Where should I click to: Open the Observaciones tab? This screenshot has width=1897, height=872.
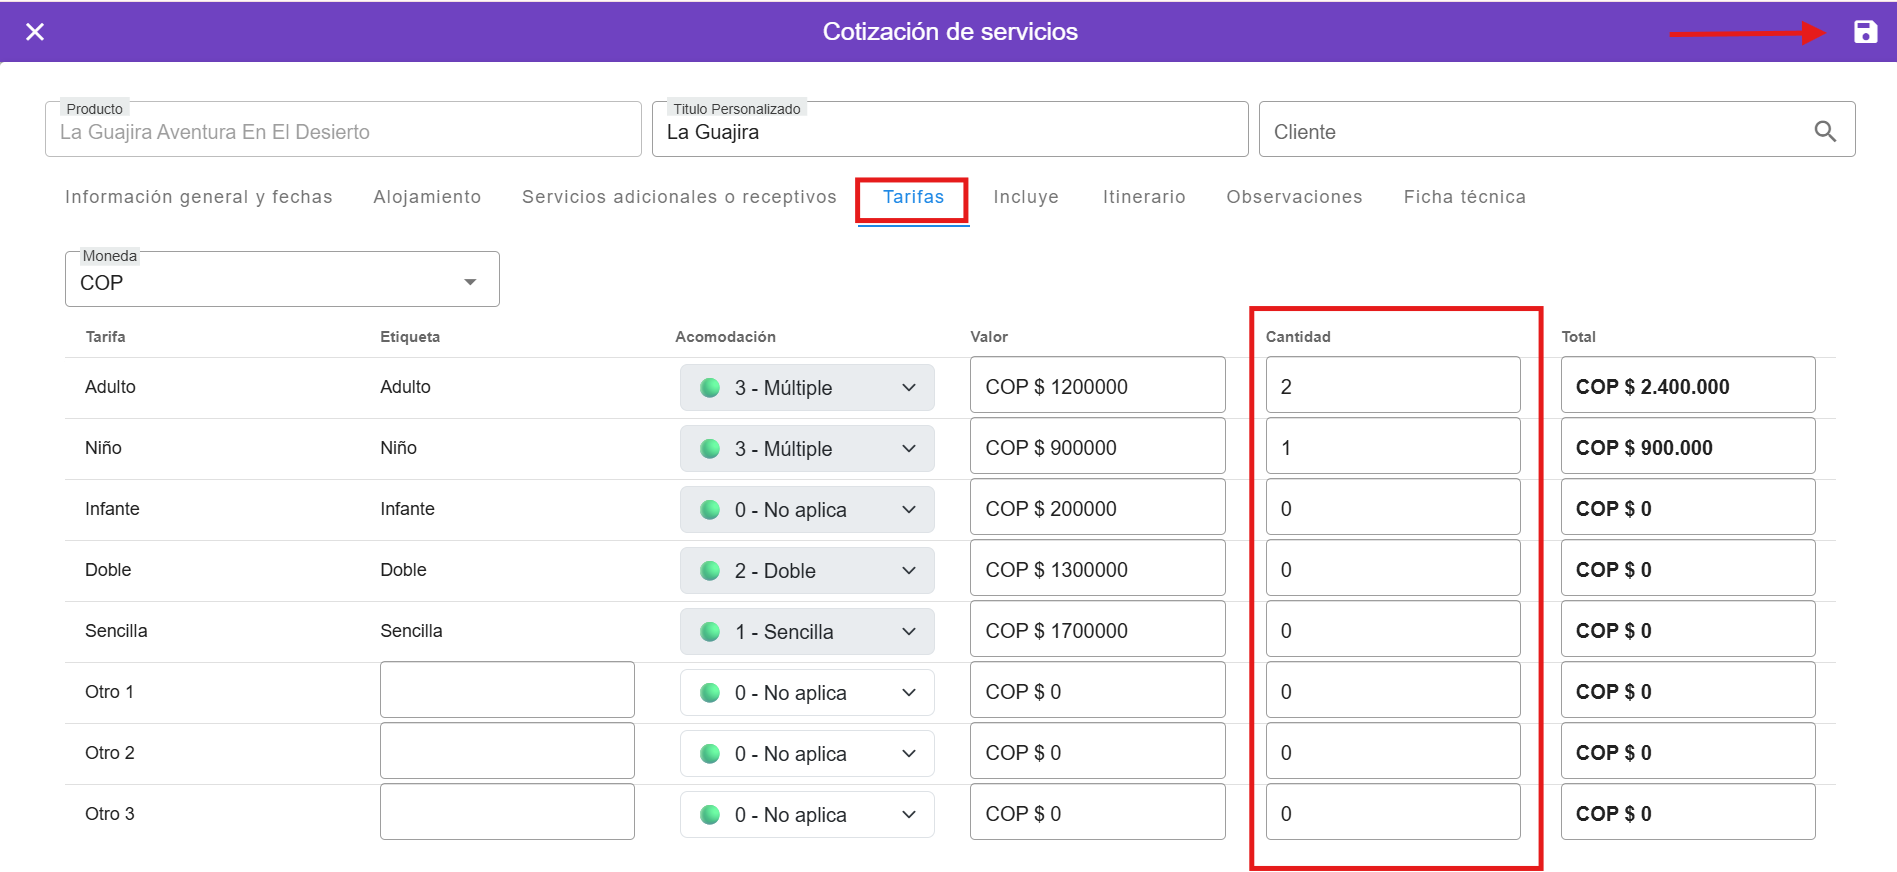(1294, 197)
